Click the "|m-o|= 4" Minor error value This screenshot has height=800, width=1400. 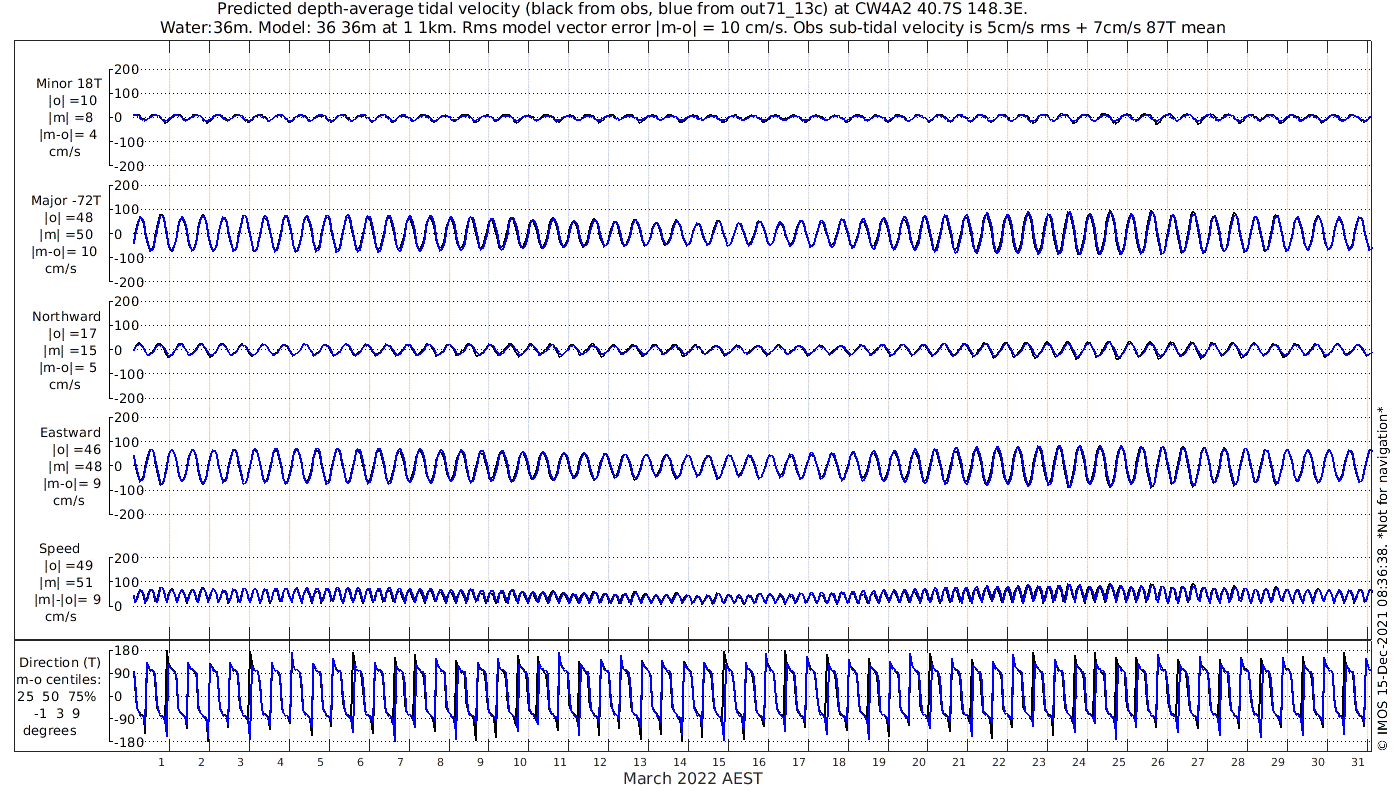tap(65, 134)
